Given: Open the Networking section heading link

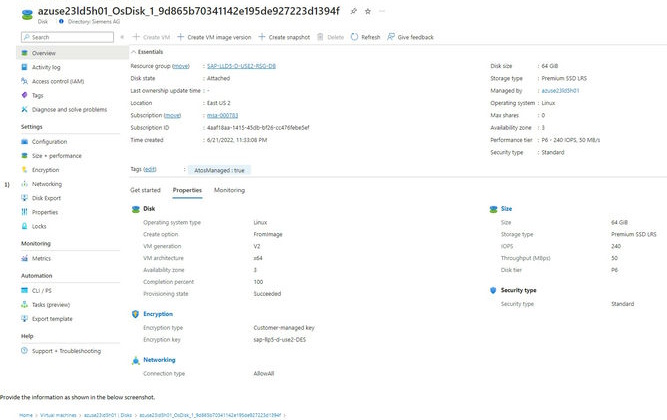Looking at the screenshot, I should [x=159, y=360].
